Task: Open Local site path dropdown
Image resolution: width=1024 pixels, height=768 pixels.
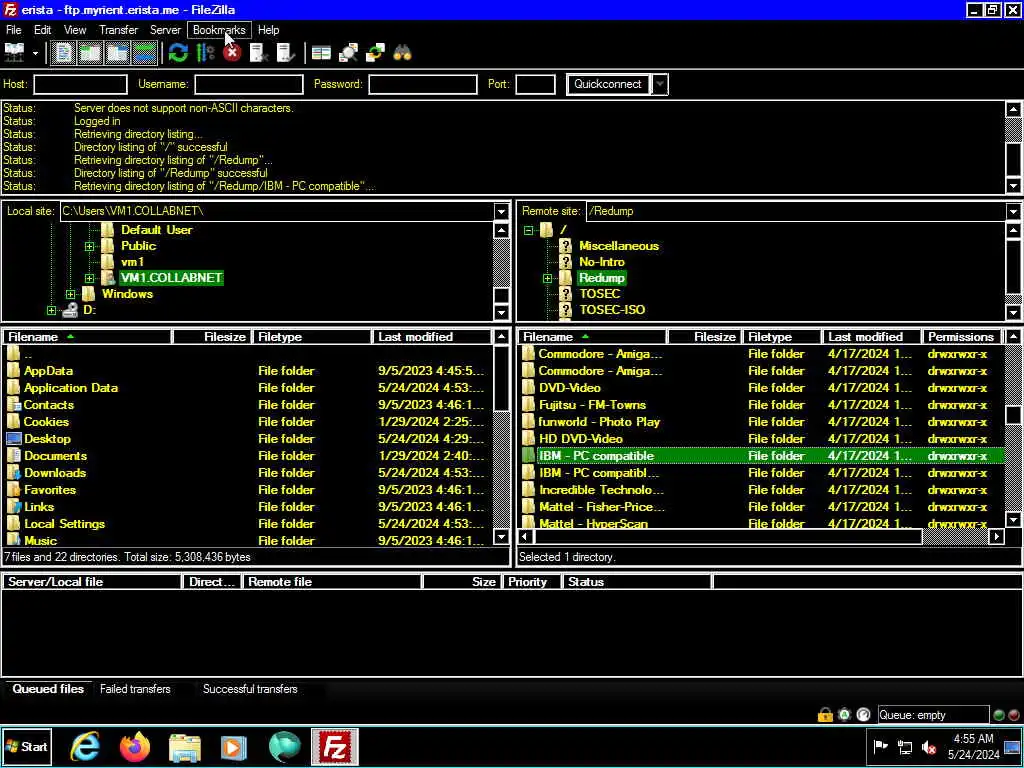Action: pos(501,212)
